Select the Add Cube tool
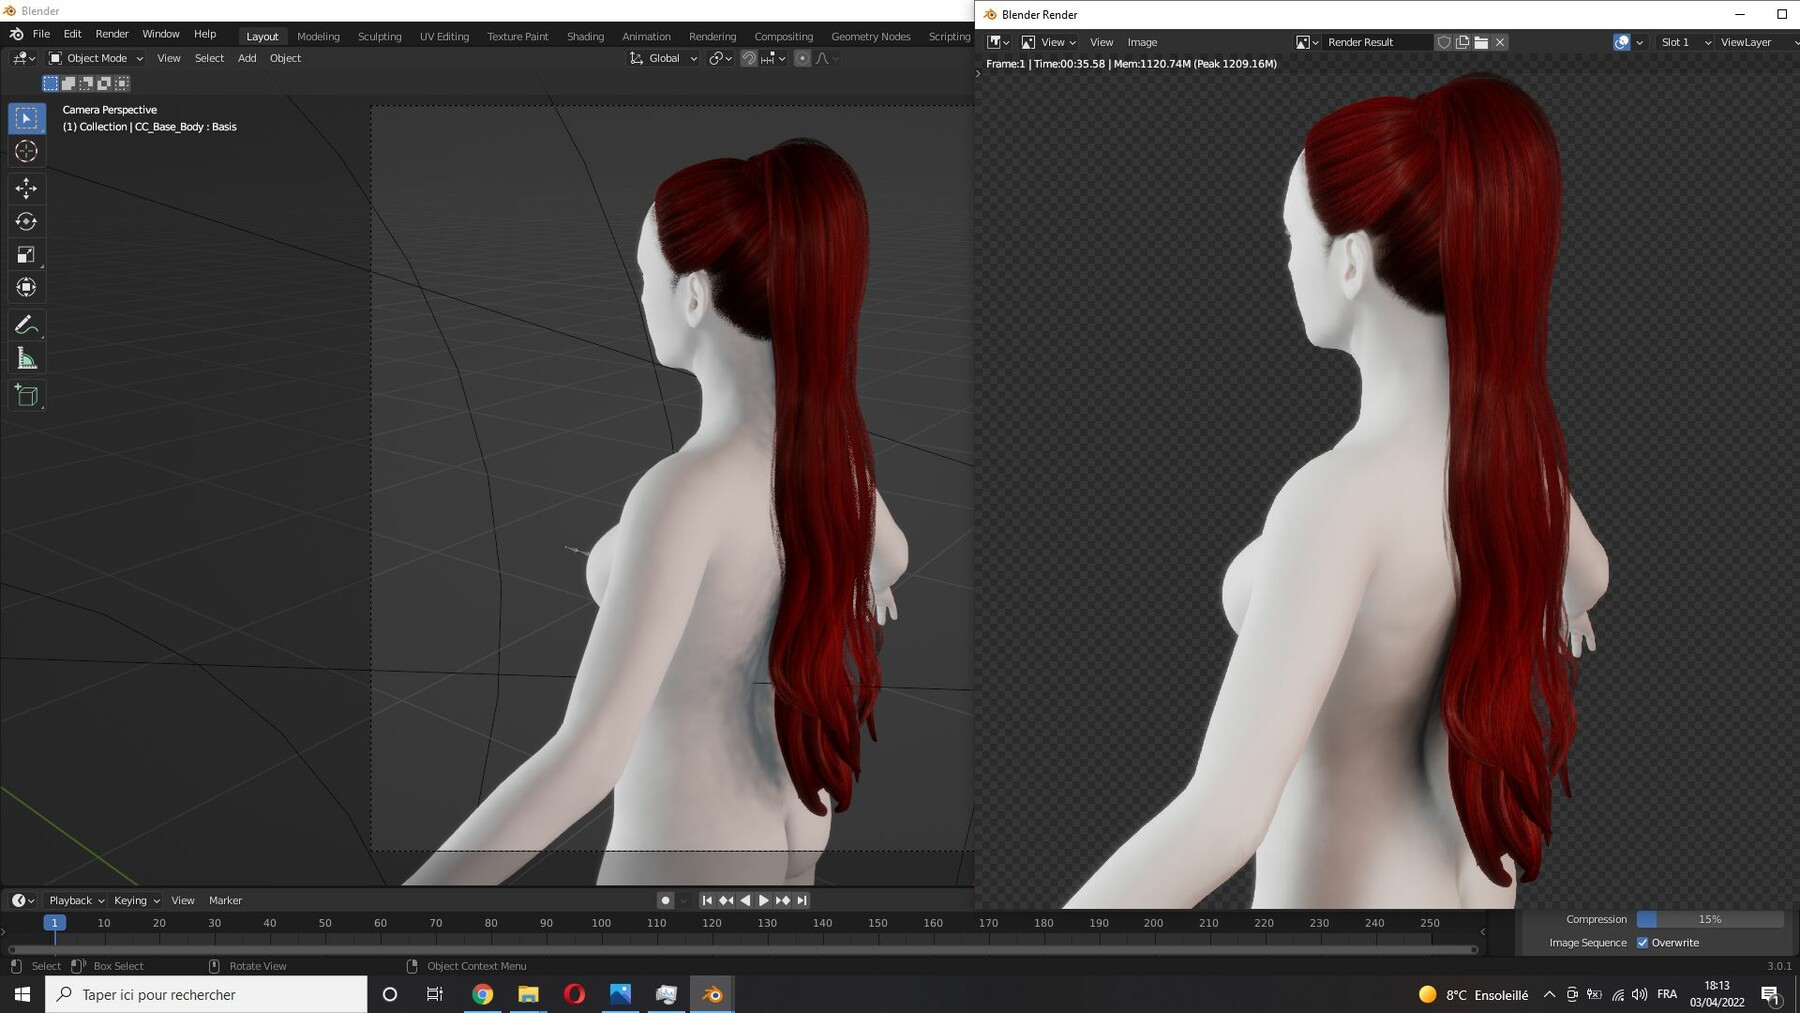 [x=27, y=396]
